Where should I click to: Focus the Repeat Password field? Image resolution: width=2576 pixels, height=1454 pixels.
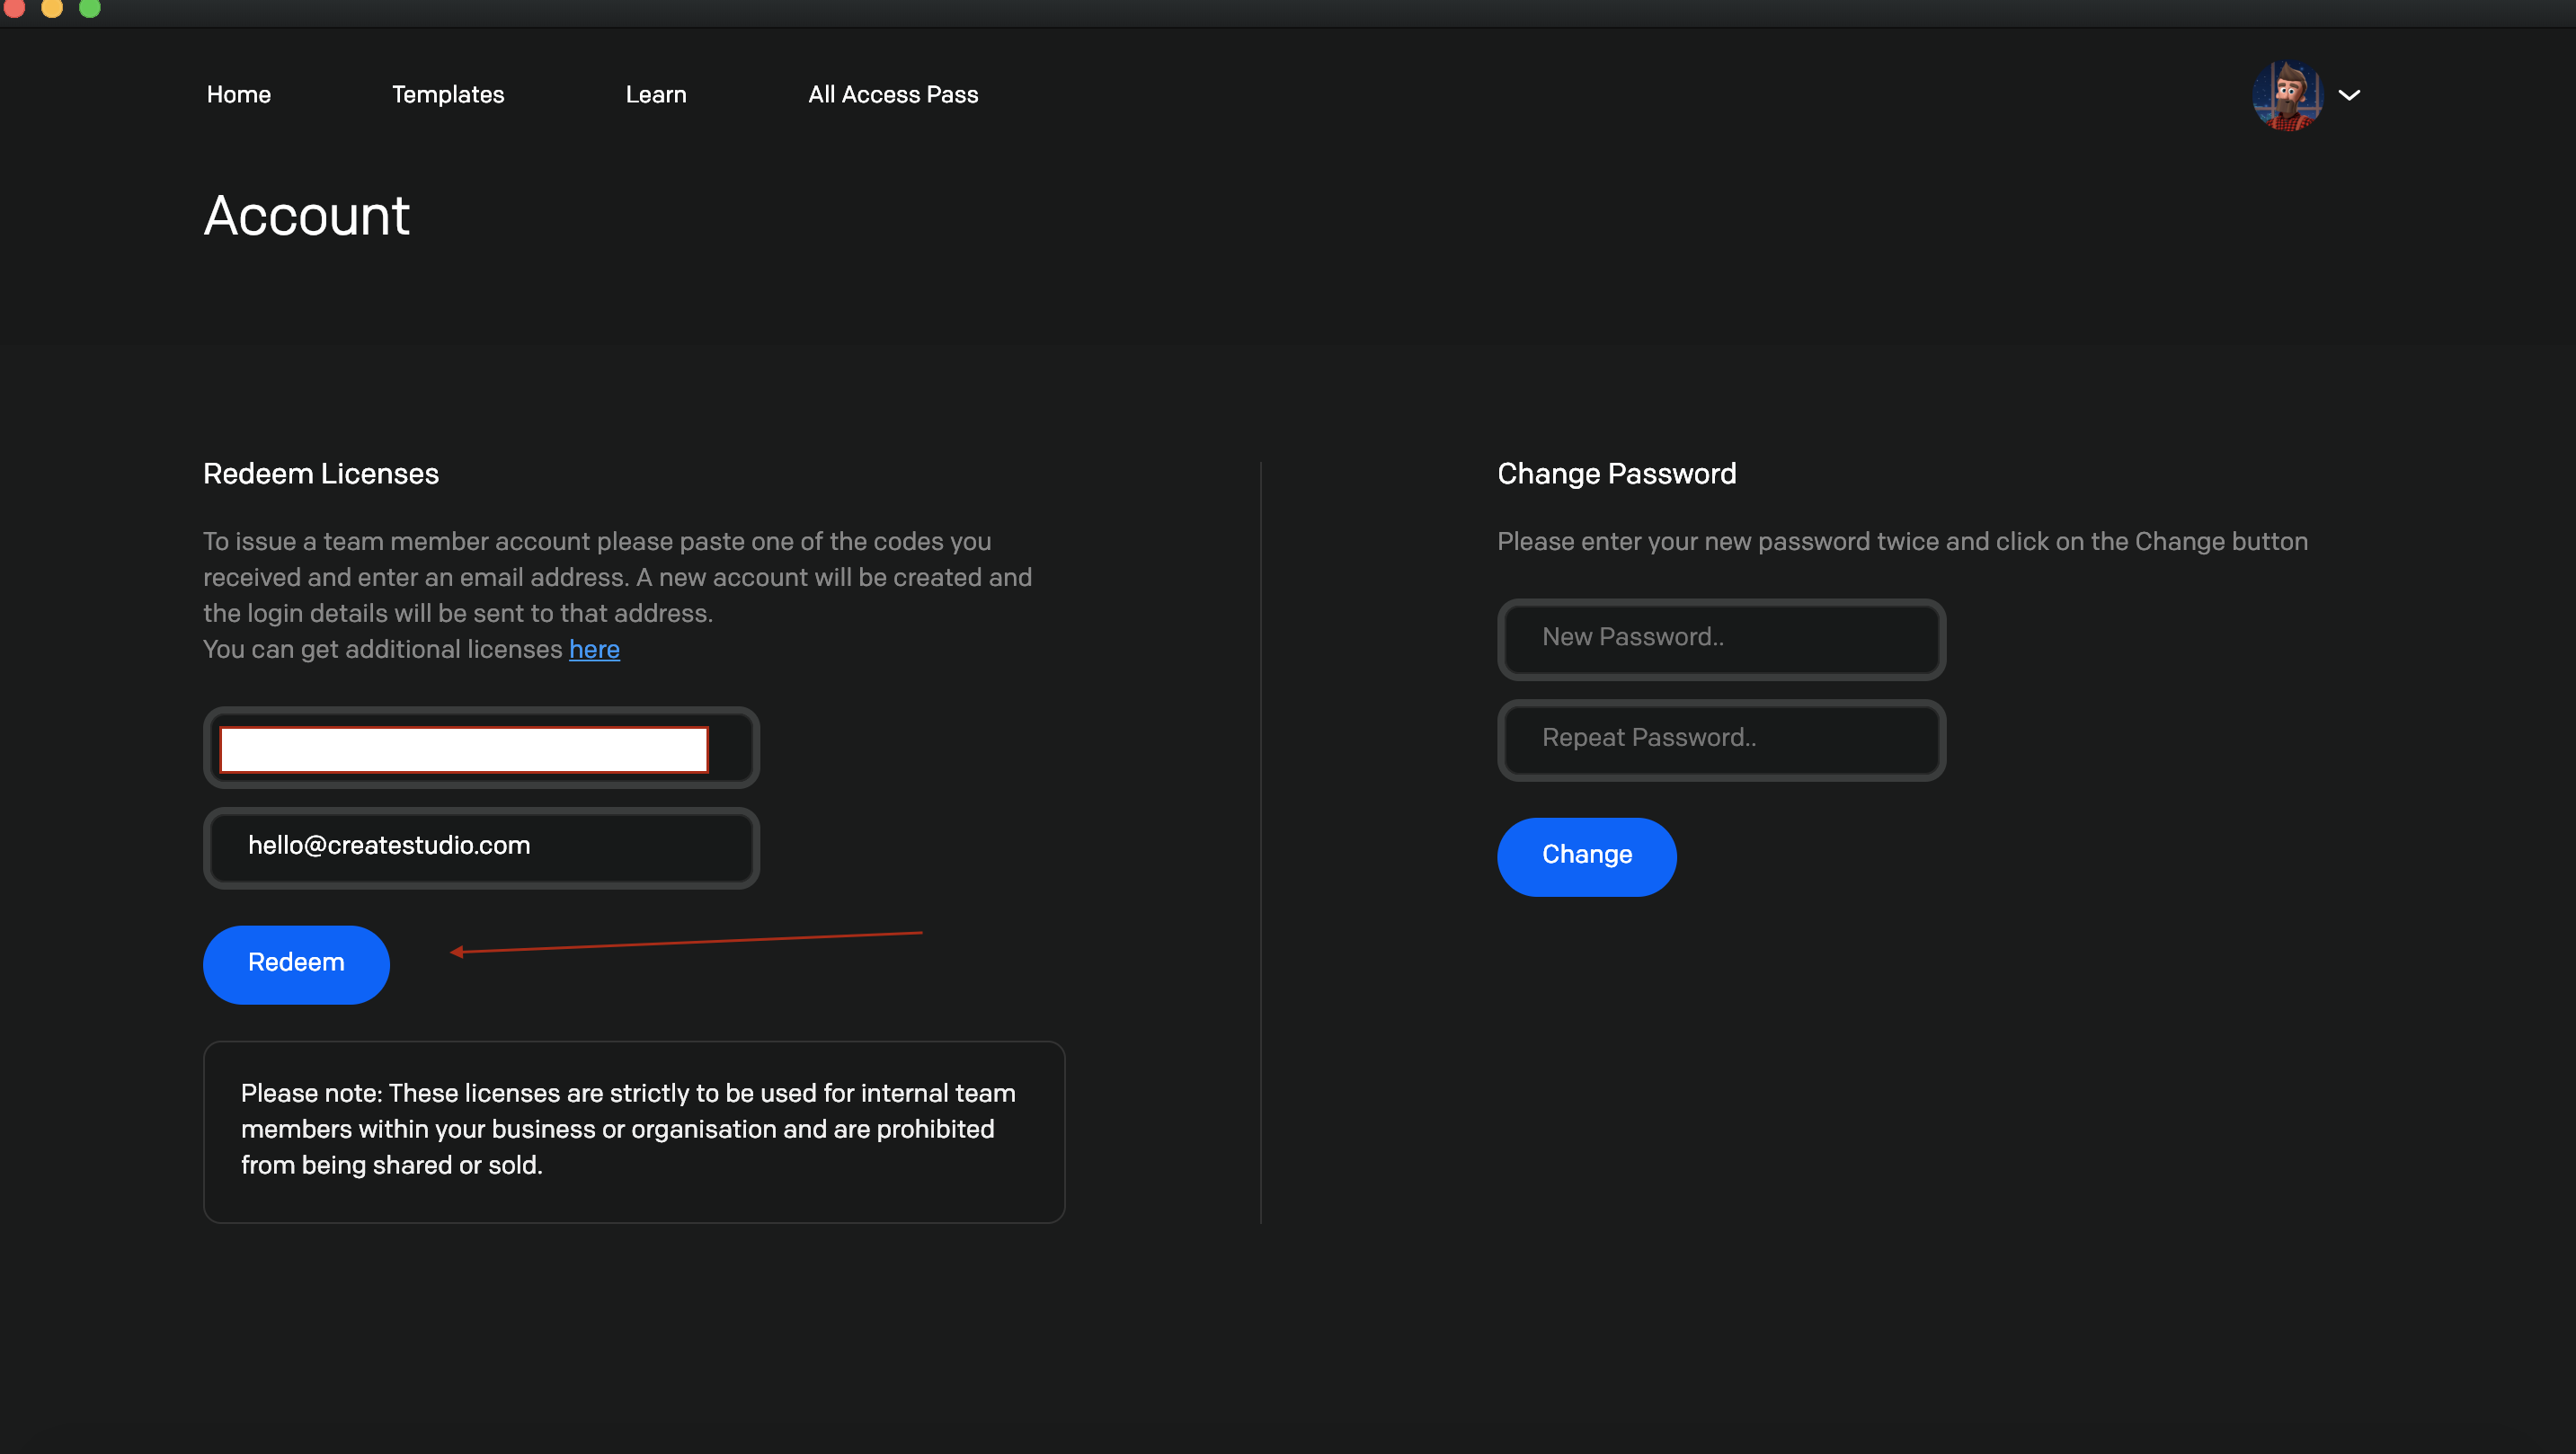[x=1720, y=739]
